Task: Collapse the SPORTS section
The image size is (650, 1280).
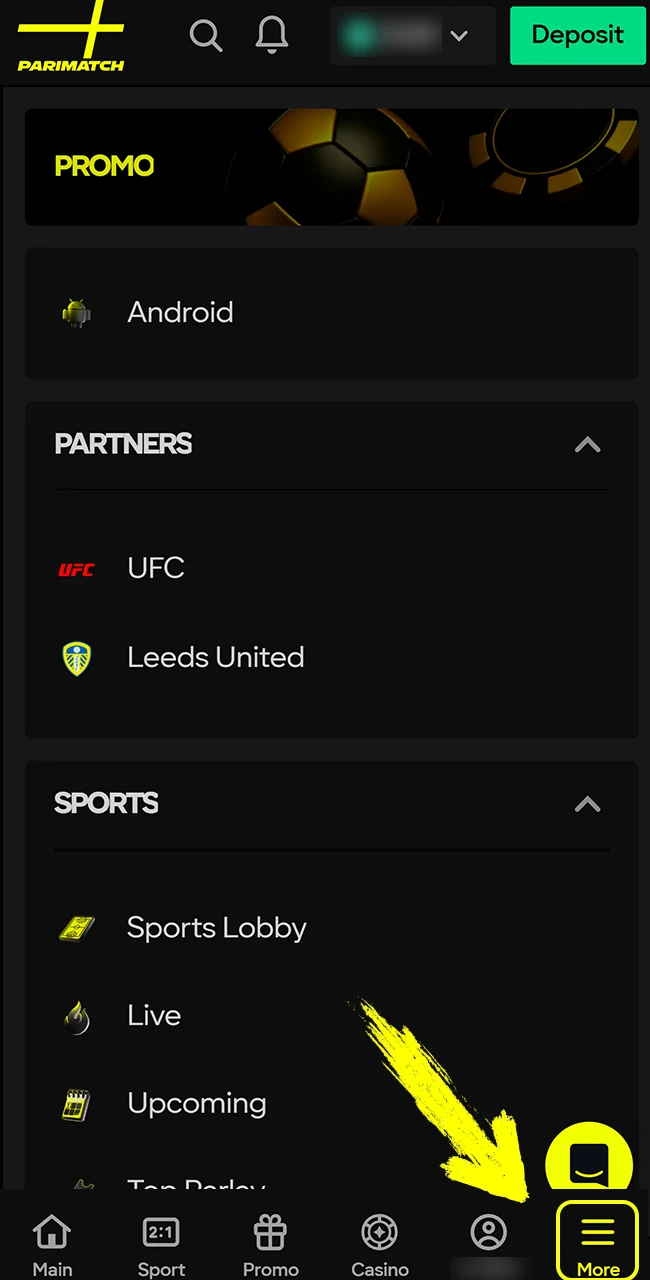Action: point(587,805)
